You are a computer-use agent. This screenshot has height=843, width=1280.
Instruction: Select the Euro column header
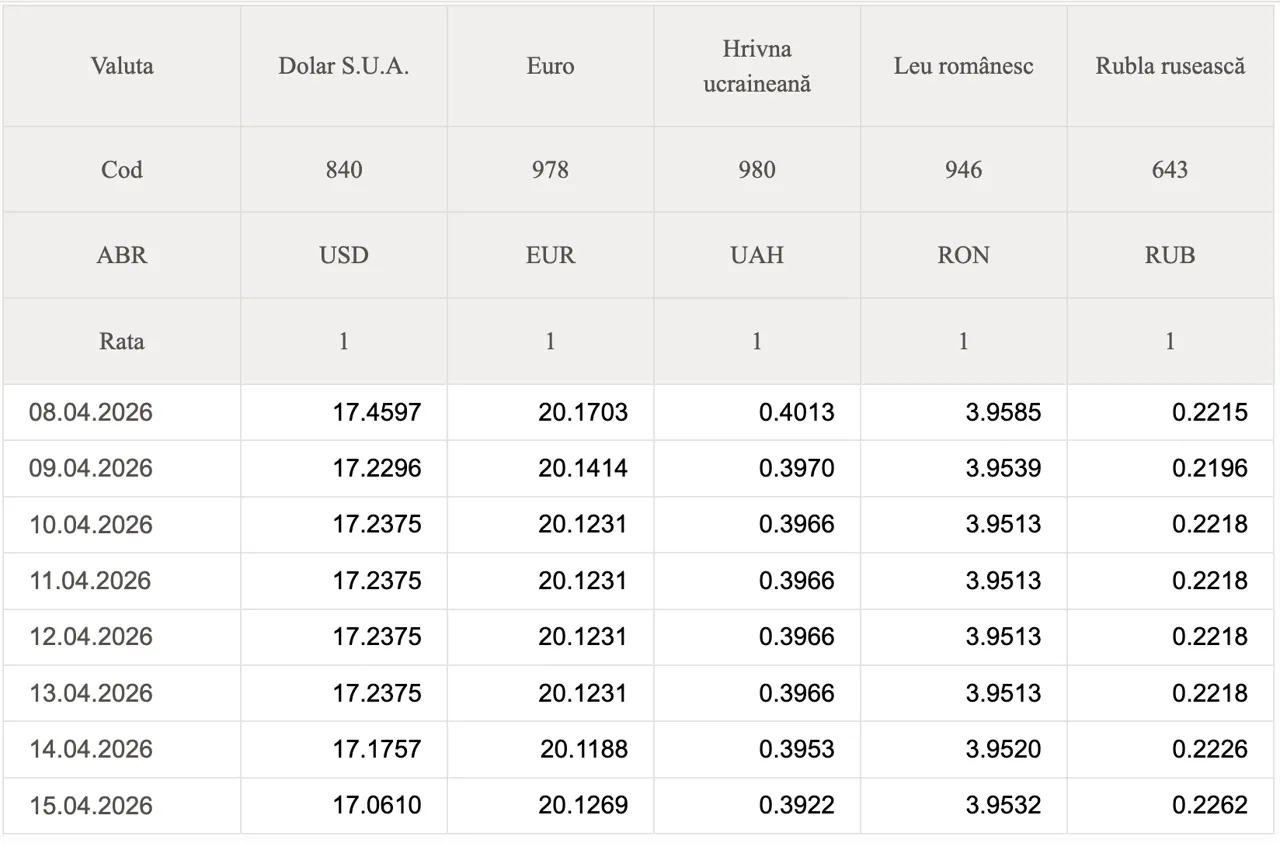pyautogui.click(x=550, y=67)
